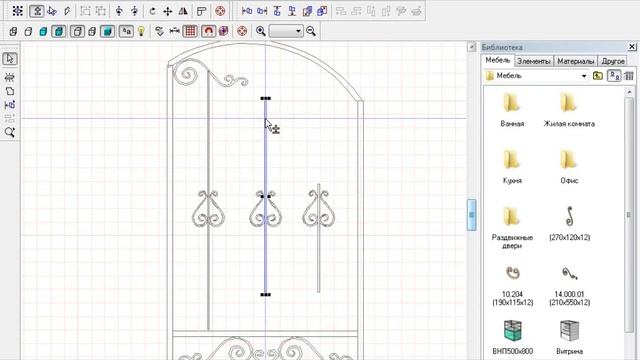Screen dimensions: 640x360
Task: Toggle the pressed rounded-box view button
Action: point(77,31)
